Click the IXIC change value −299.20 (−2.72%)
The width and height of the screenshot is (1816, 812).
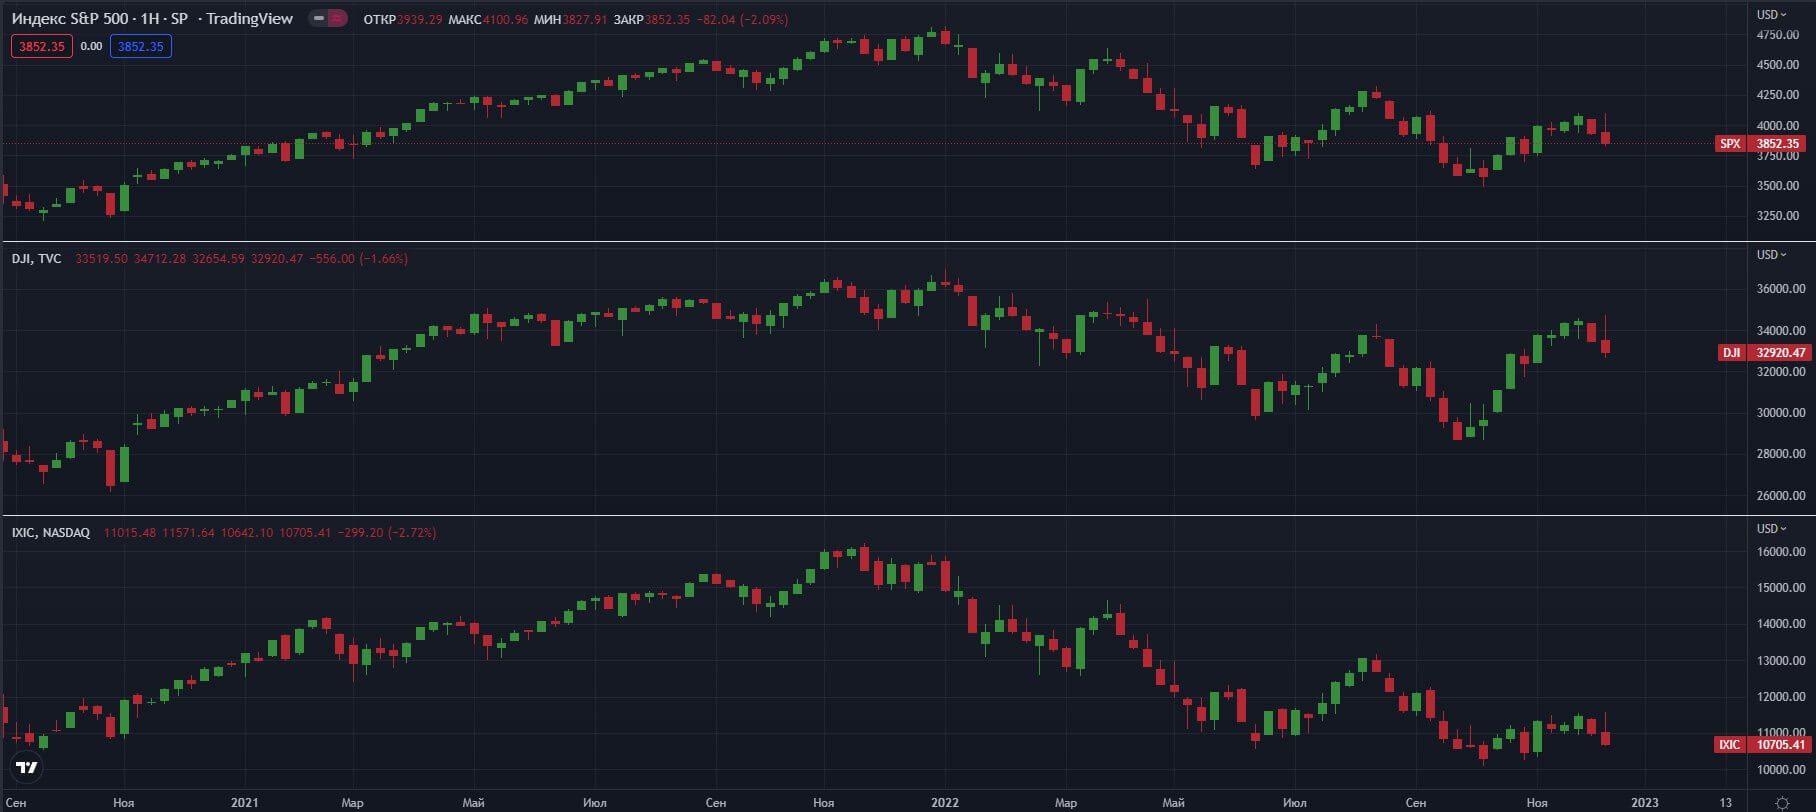tap(386, 532)
